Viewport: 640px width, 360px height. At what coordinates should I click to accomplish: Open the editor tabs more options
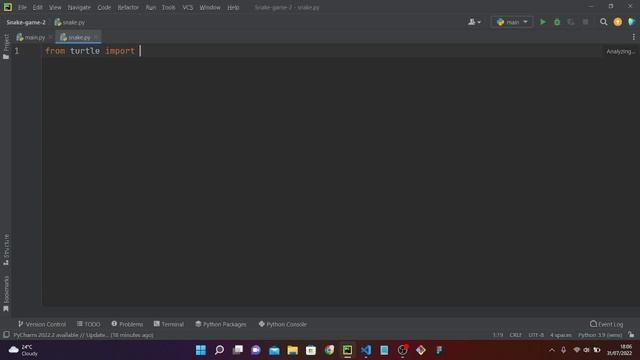[633, 37]
